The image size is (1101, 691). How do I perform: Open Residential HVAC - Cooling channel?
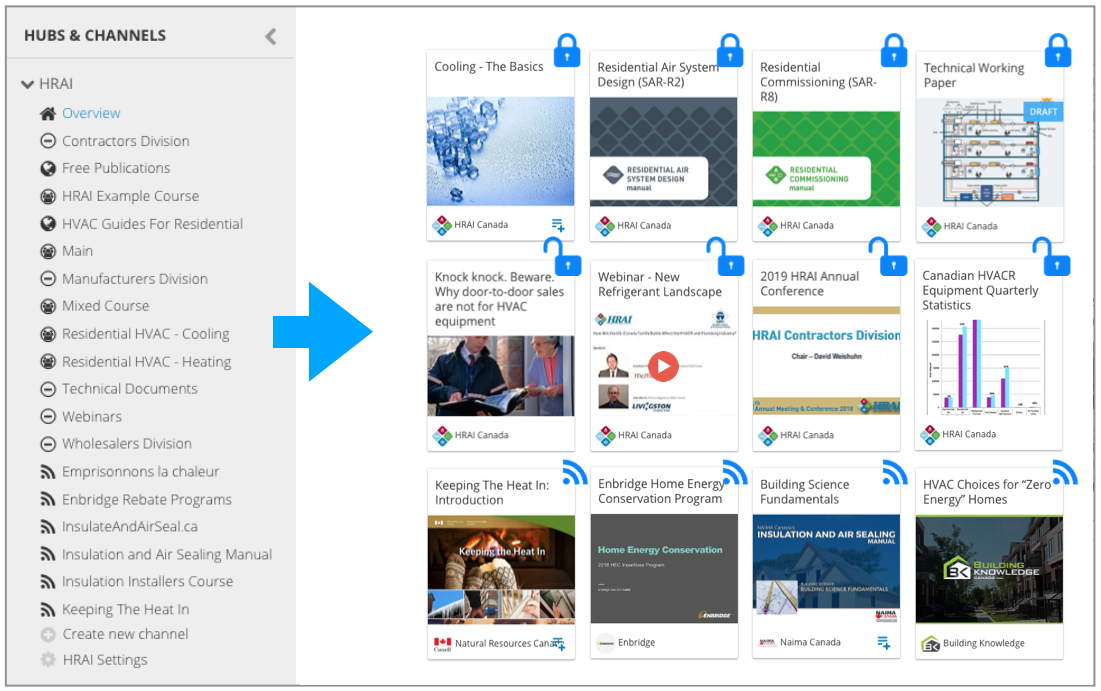pyautogui.click(x=145, y=334)
